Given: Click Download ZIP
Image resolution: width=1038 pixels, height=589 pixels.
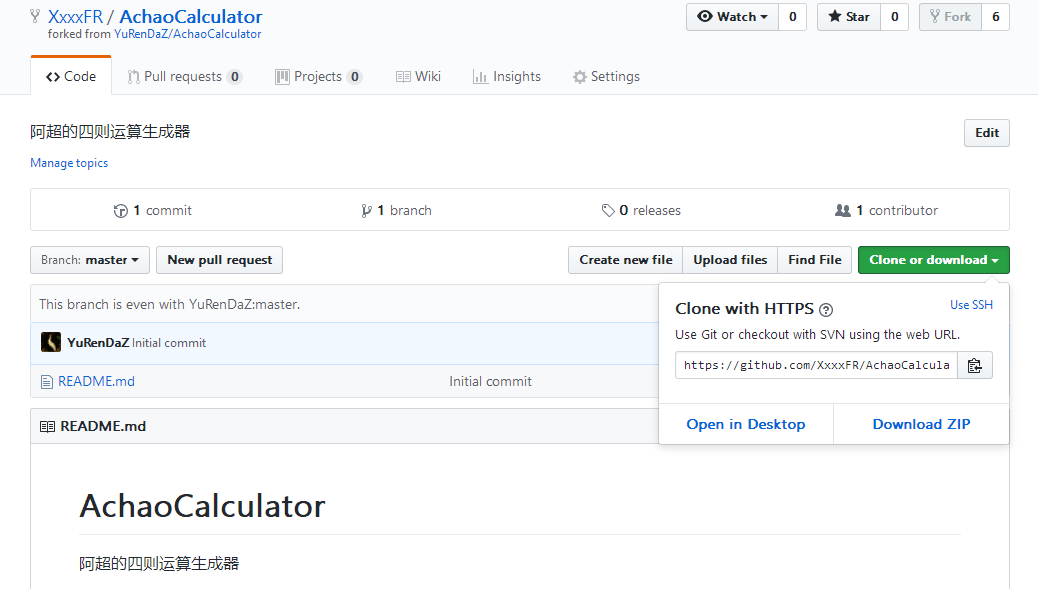Looking at the screenshot, I should (x=921, y=424).
